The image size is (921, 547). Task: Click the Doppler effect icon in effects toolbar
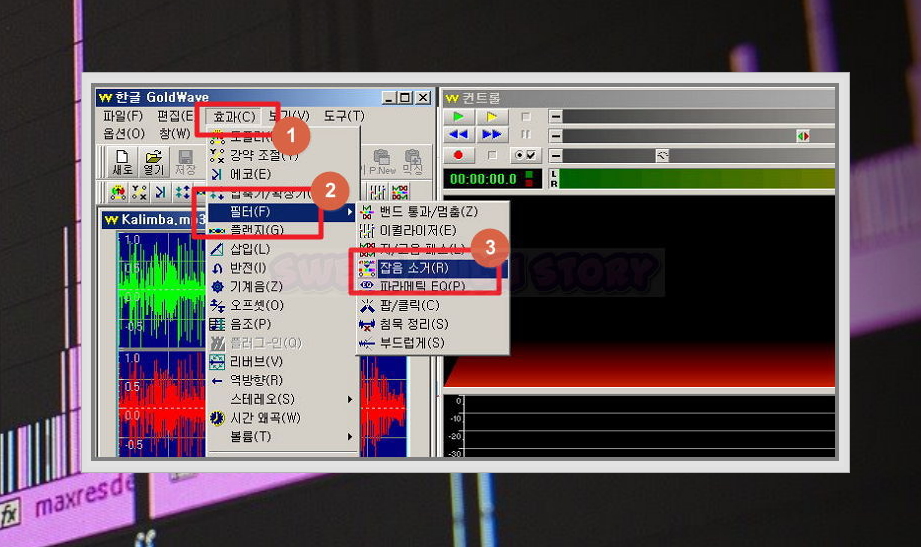(x=117, y=192)
